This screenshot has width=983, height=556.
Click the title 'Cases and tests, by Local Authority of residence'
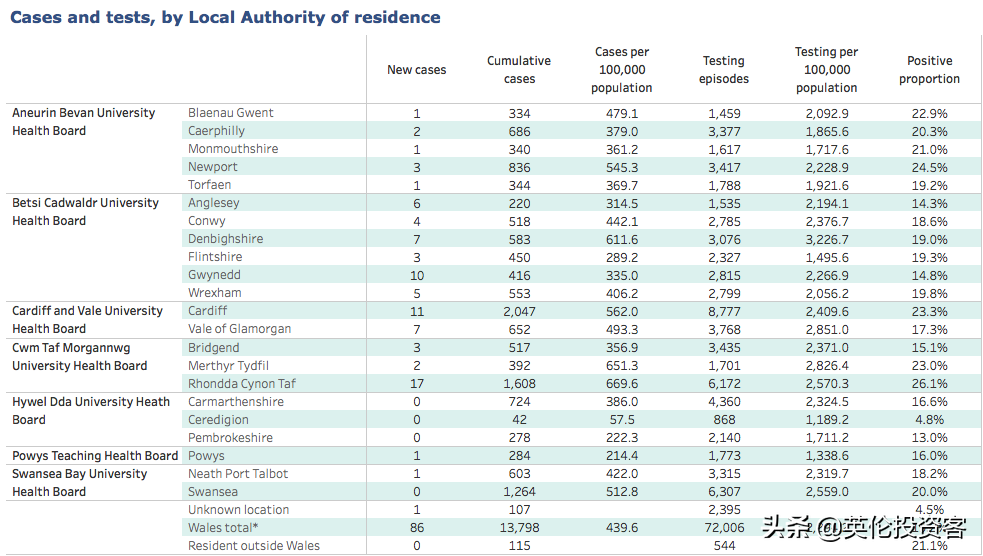click(225, 17)
